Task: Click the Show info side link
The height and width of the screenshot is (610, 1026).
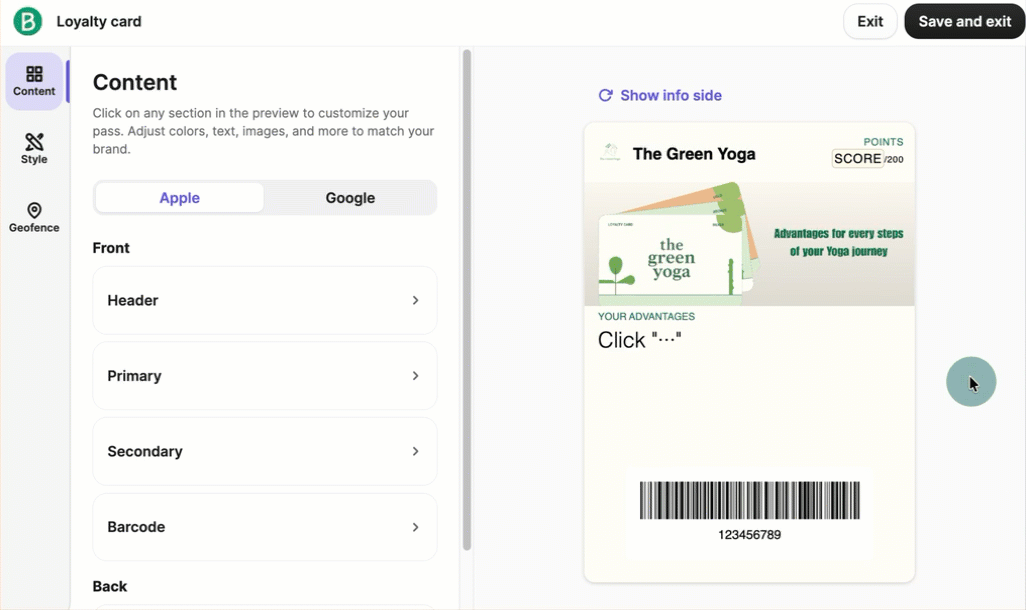Action: 671,96
